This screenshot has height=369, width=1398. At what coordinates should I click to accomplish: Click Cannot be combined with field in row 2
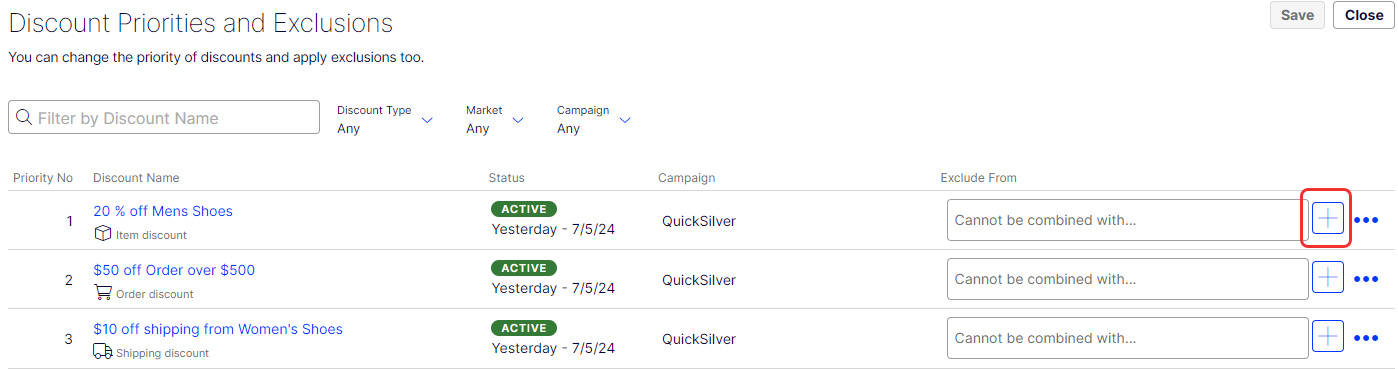(1127, 279)
